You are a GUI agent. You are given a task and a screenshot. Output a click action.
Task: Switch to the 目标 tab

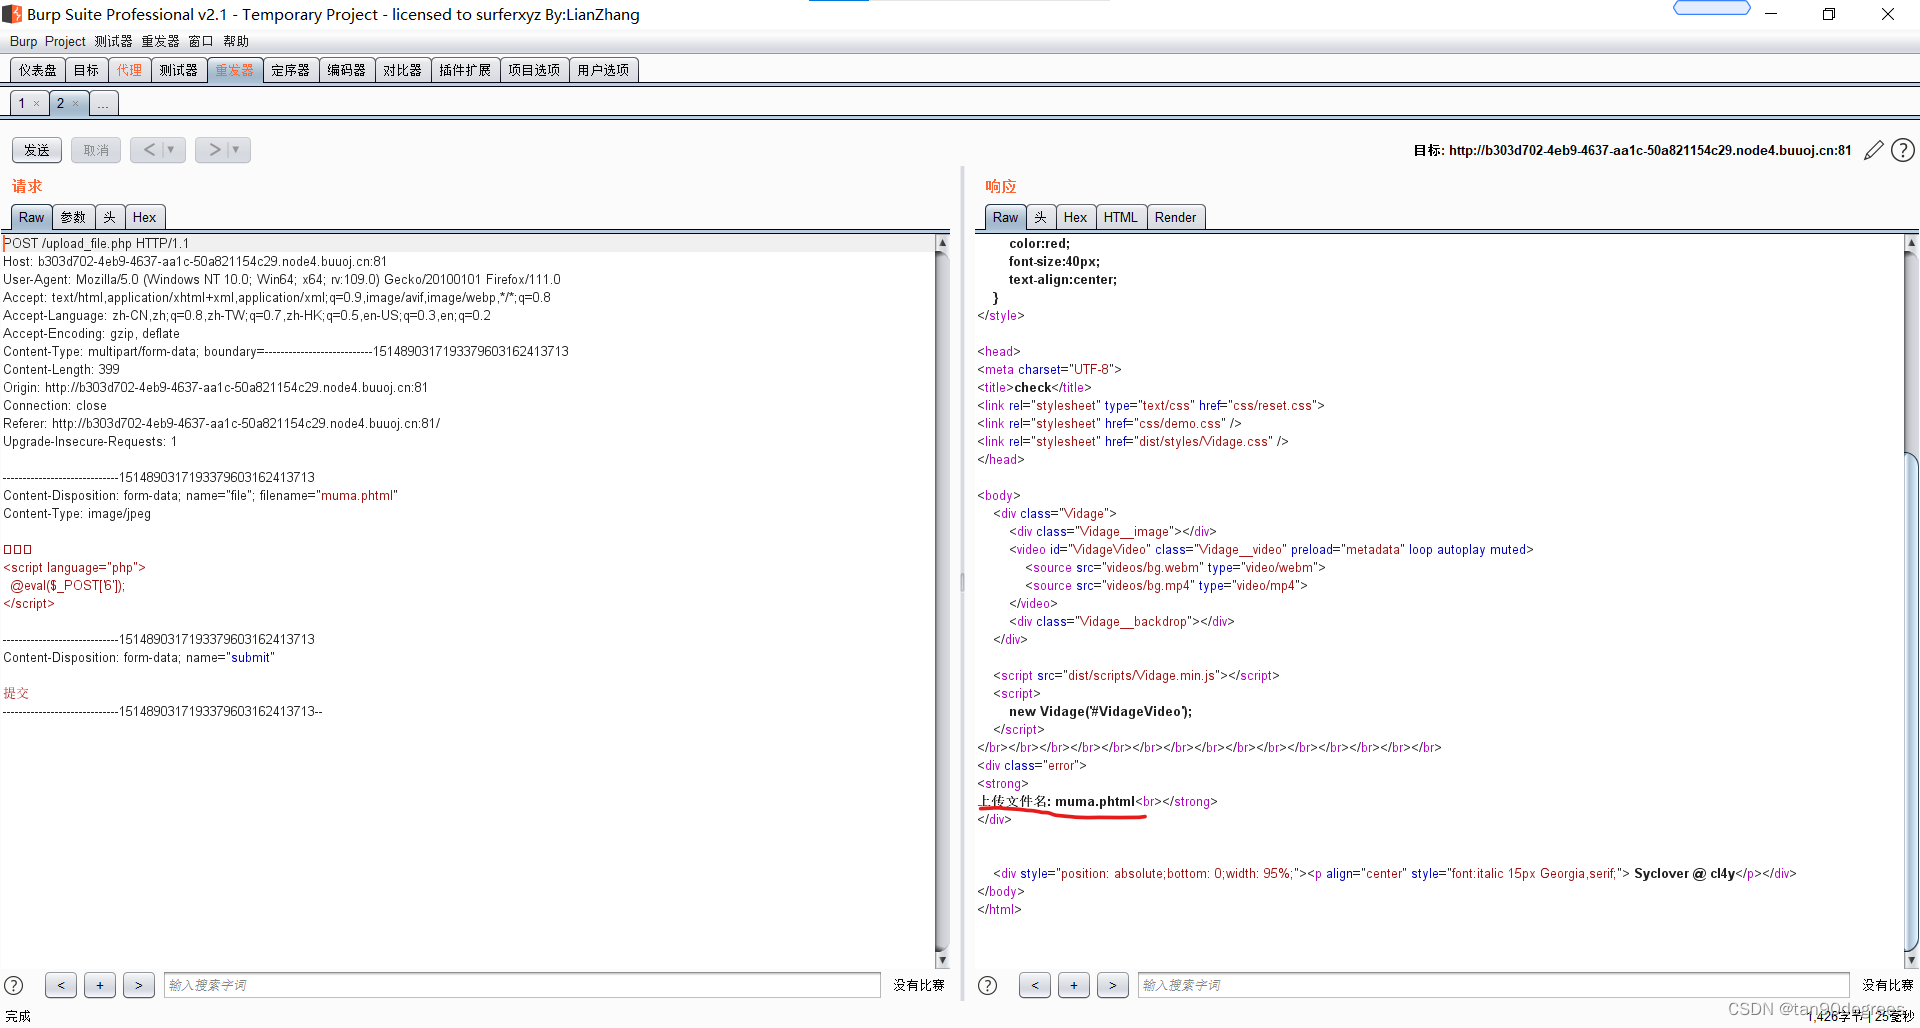pyautogui.click(x=87, y=70)
